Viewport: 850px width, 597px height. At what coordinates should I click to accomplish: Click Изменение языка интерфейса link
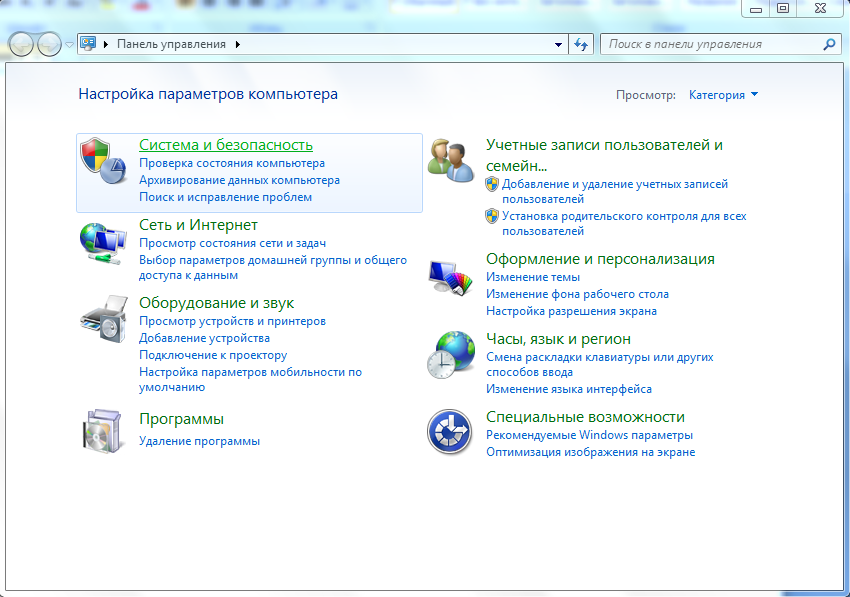pyautogui.click(x=568, y=389)
